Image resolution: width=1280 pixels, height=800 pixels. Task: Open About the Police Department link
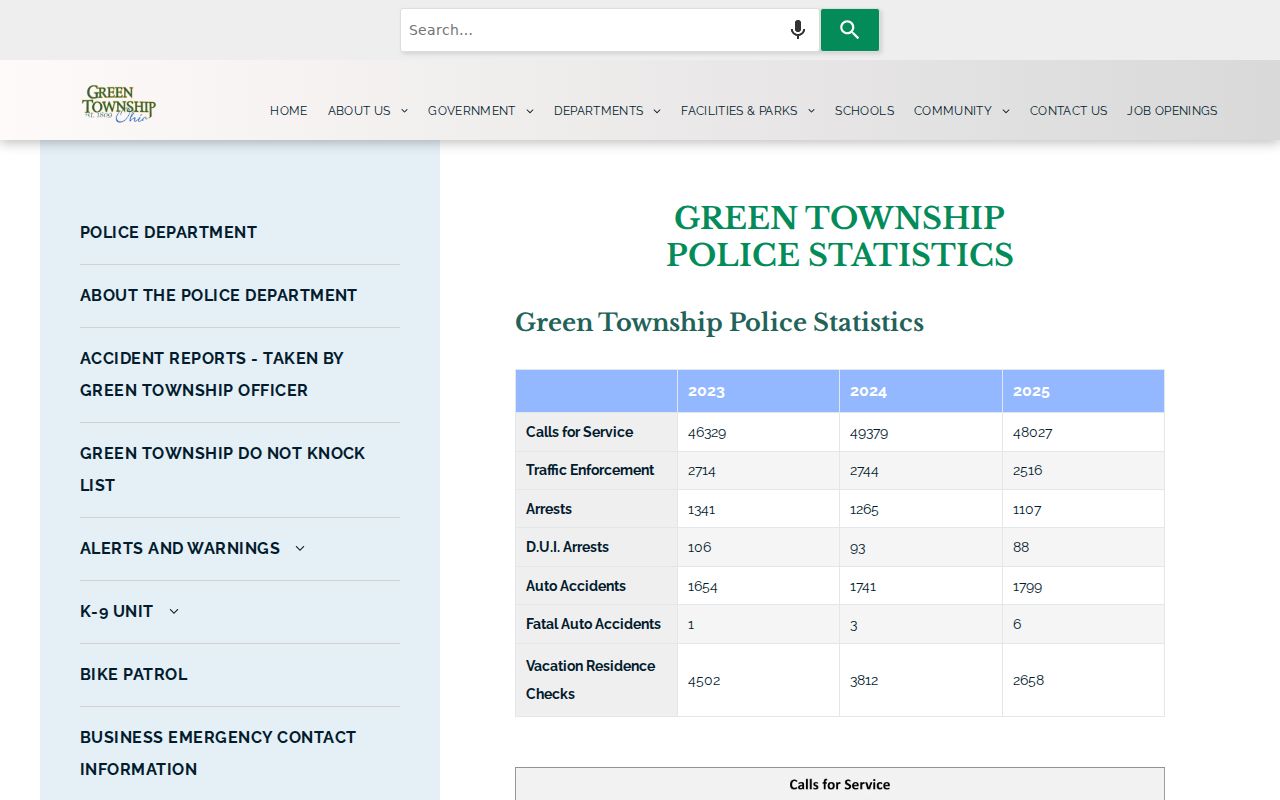pyautogui.click(x=218, y=295)
